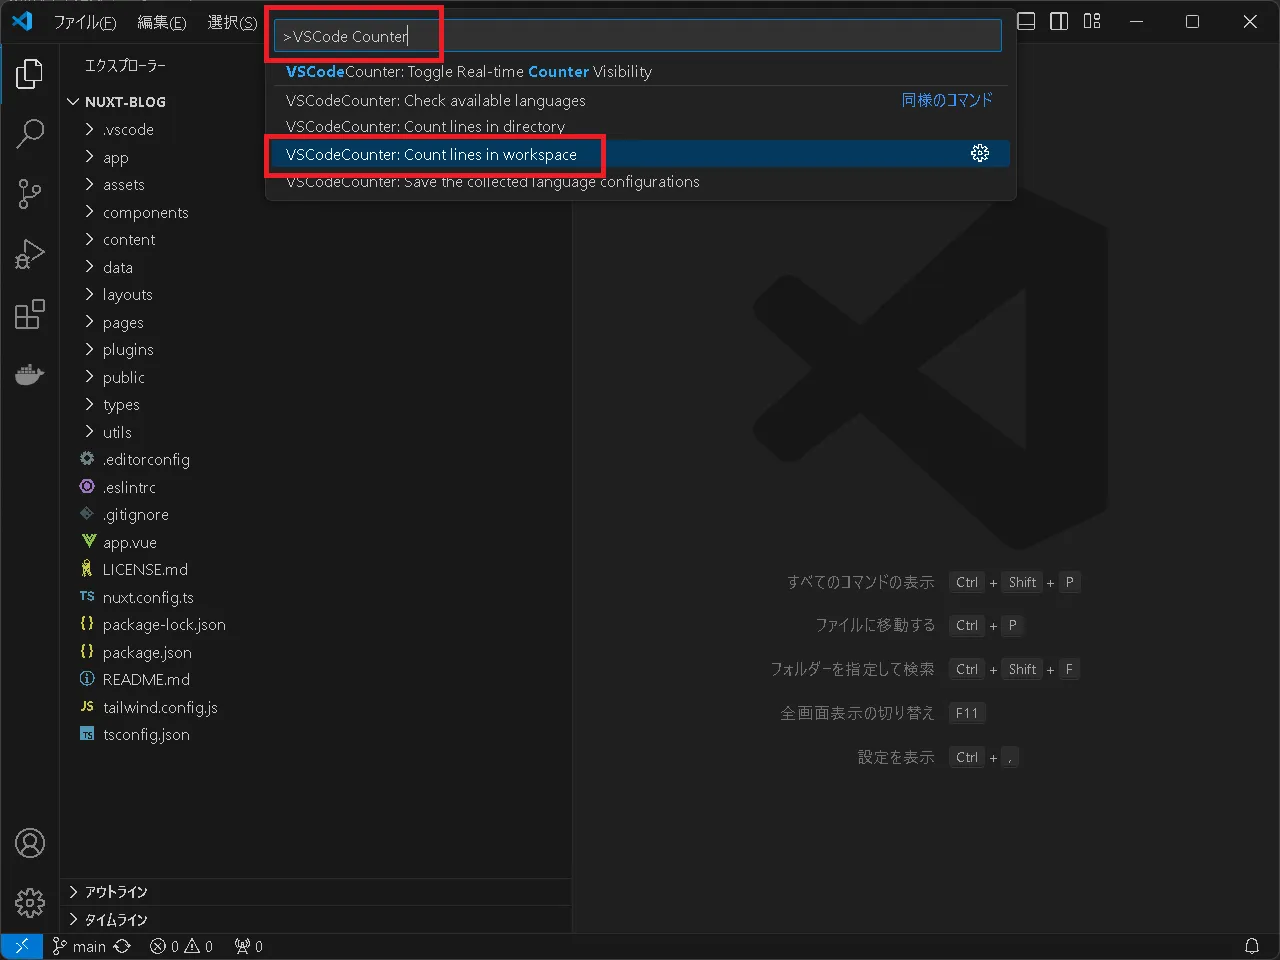This screenshot has height=960, width=1280.
Task: Expand the アウトライン section
Action: [x=316, y=892]
